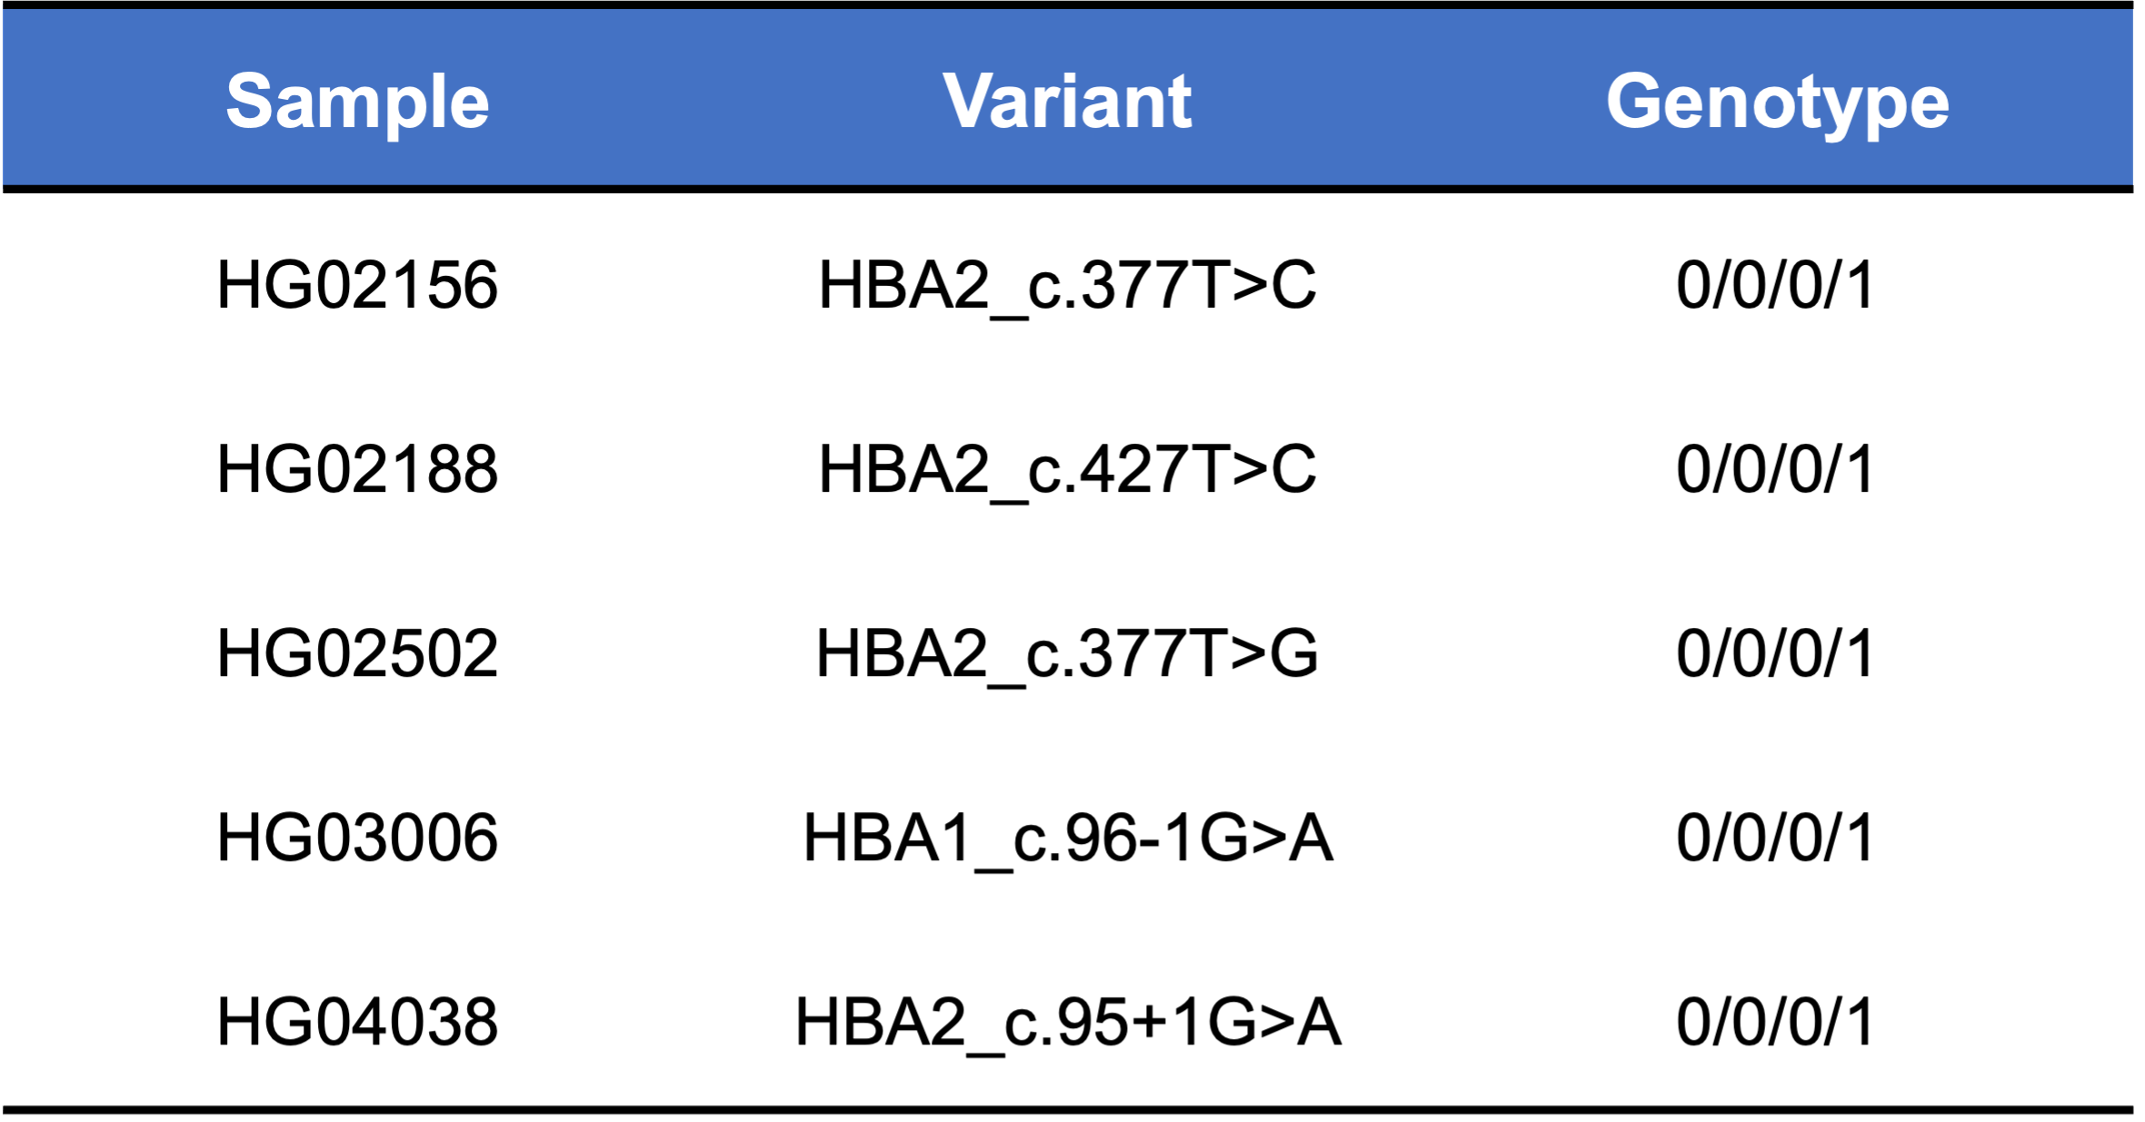Click variant HBA2_c.95+1G>A
2145x1122 pixels.
click(x=1067, y=1021)
